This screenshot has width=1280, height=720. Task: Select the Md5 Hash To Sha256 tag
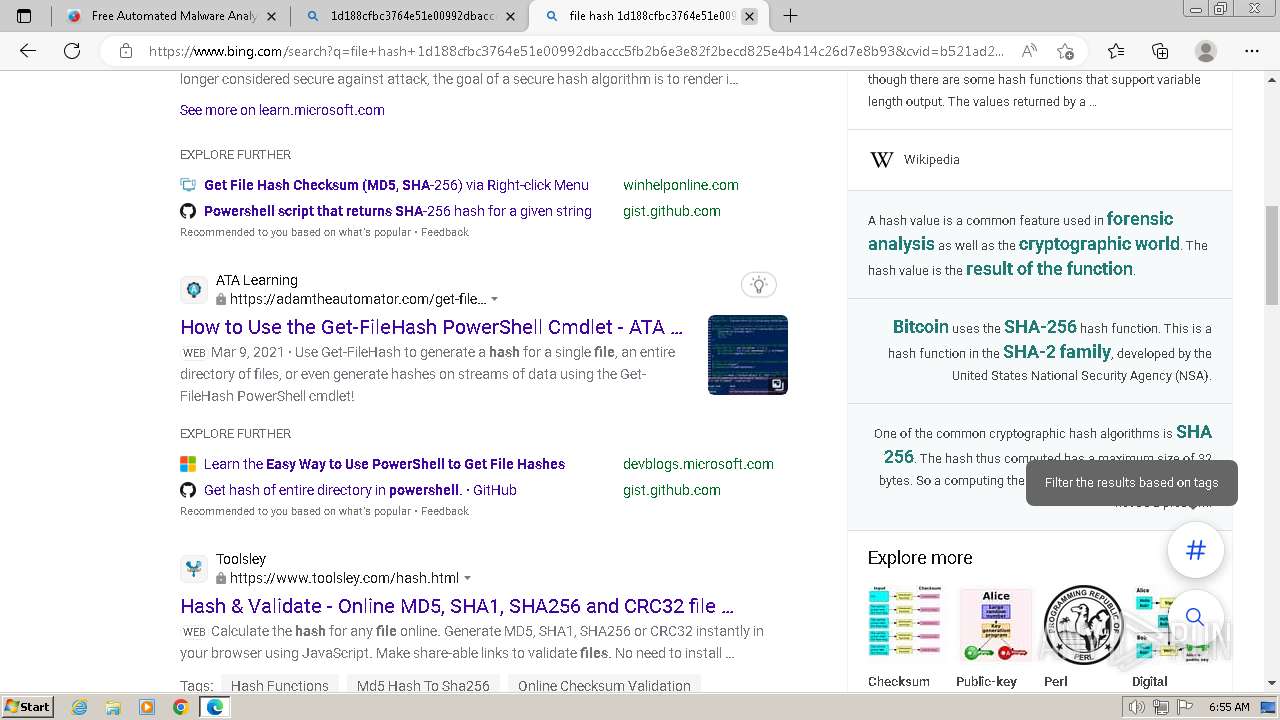click(x=423, y=685)
